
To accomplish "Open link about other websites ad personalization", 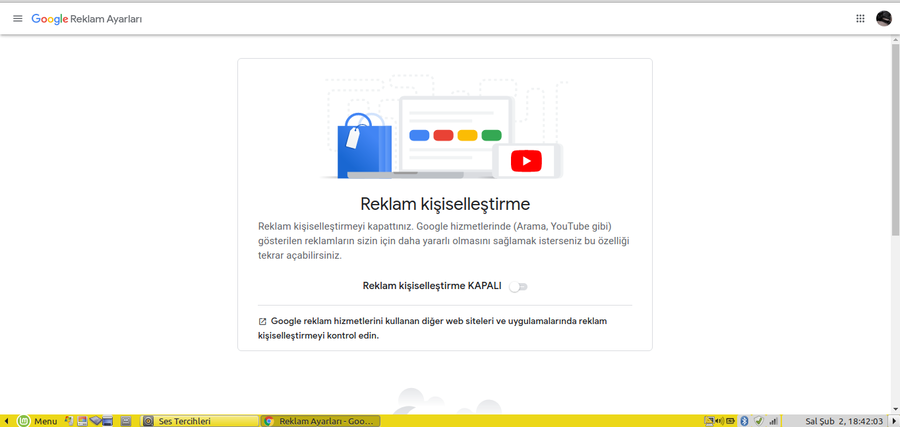I will point(432,328).
